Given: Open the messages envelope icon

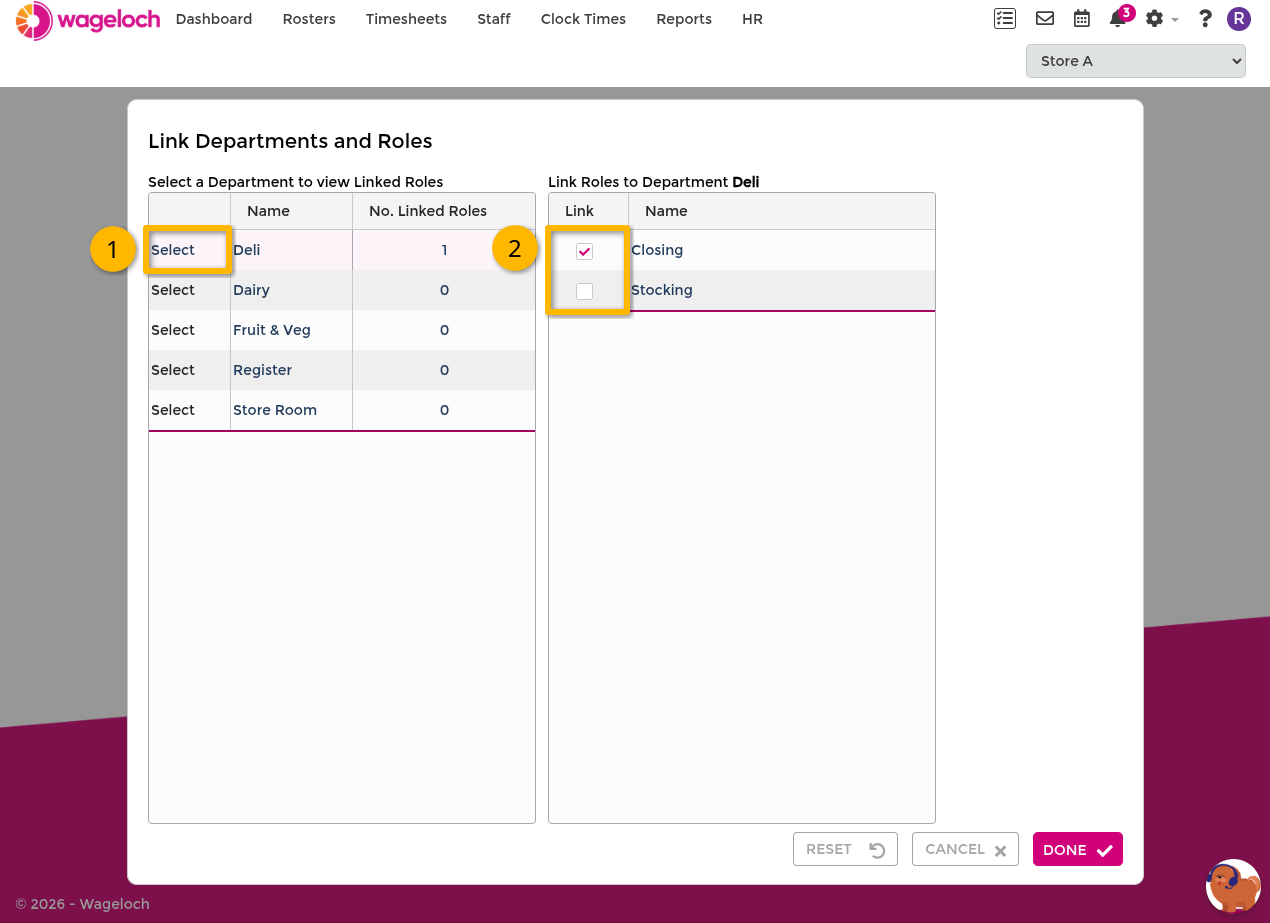Looking at the screenshot, I should (1045, 18).
